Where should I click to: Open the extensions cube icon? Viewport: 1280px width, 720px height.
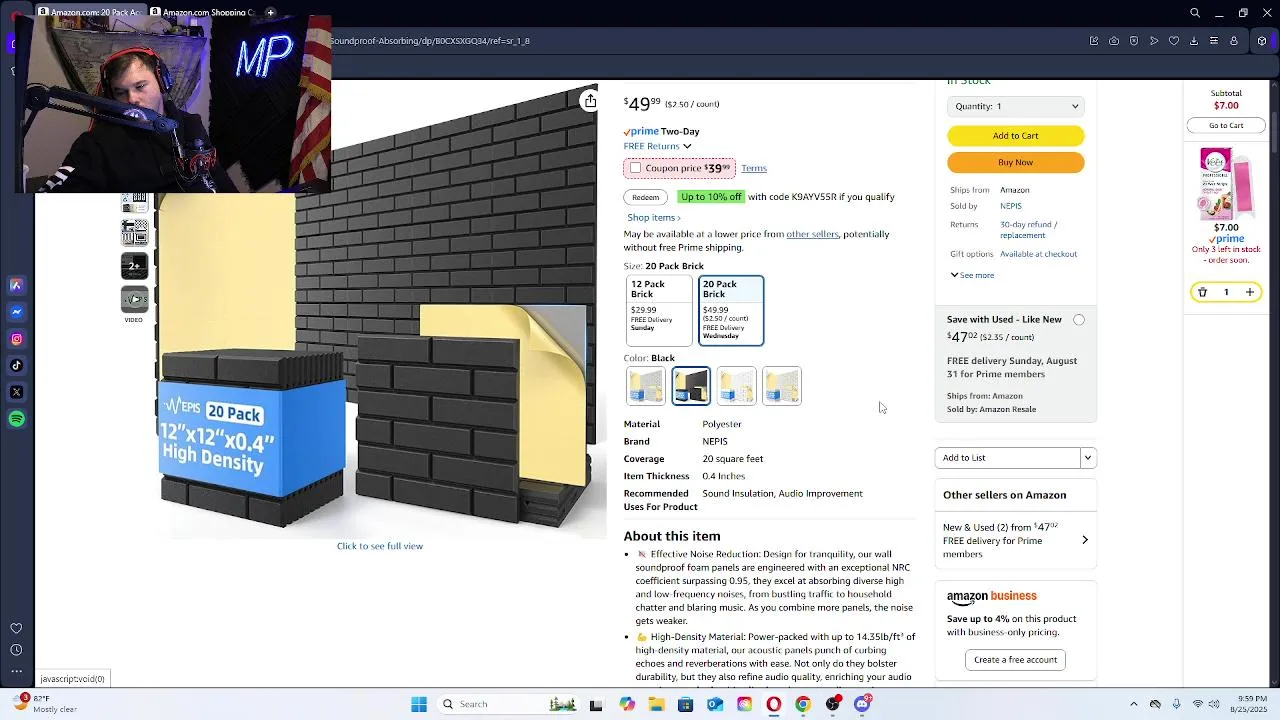click(1262, 41)
